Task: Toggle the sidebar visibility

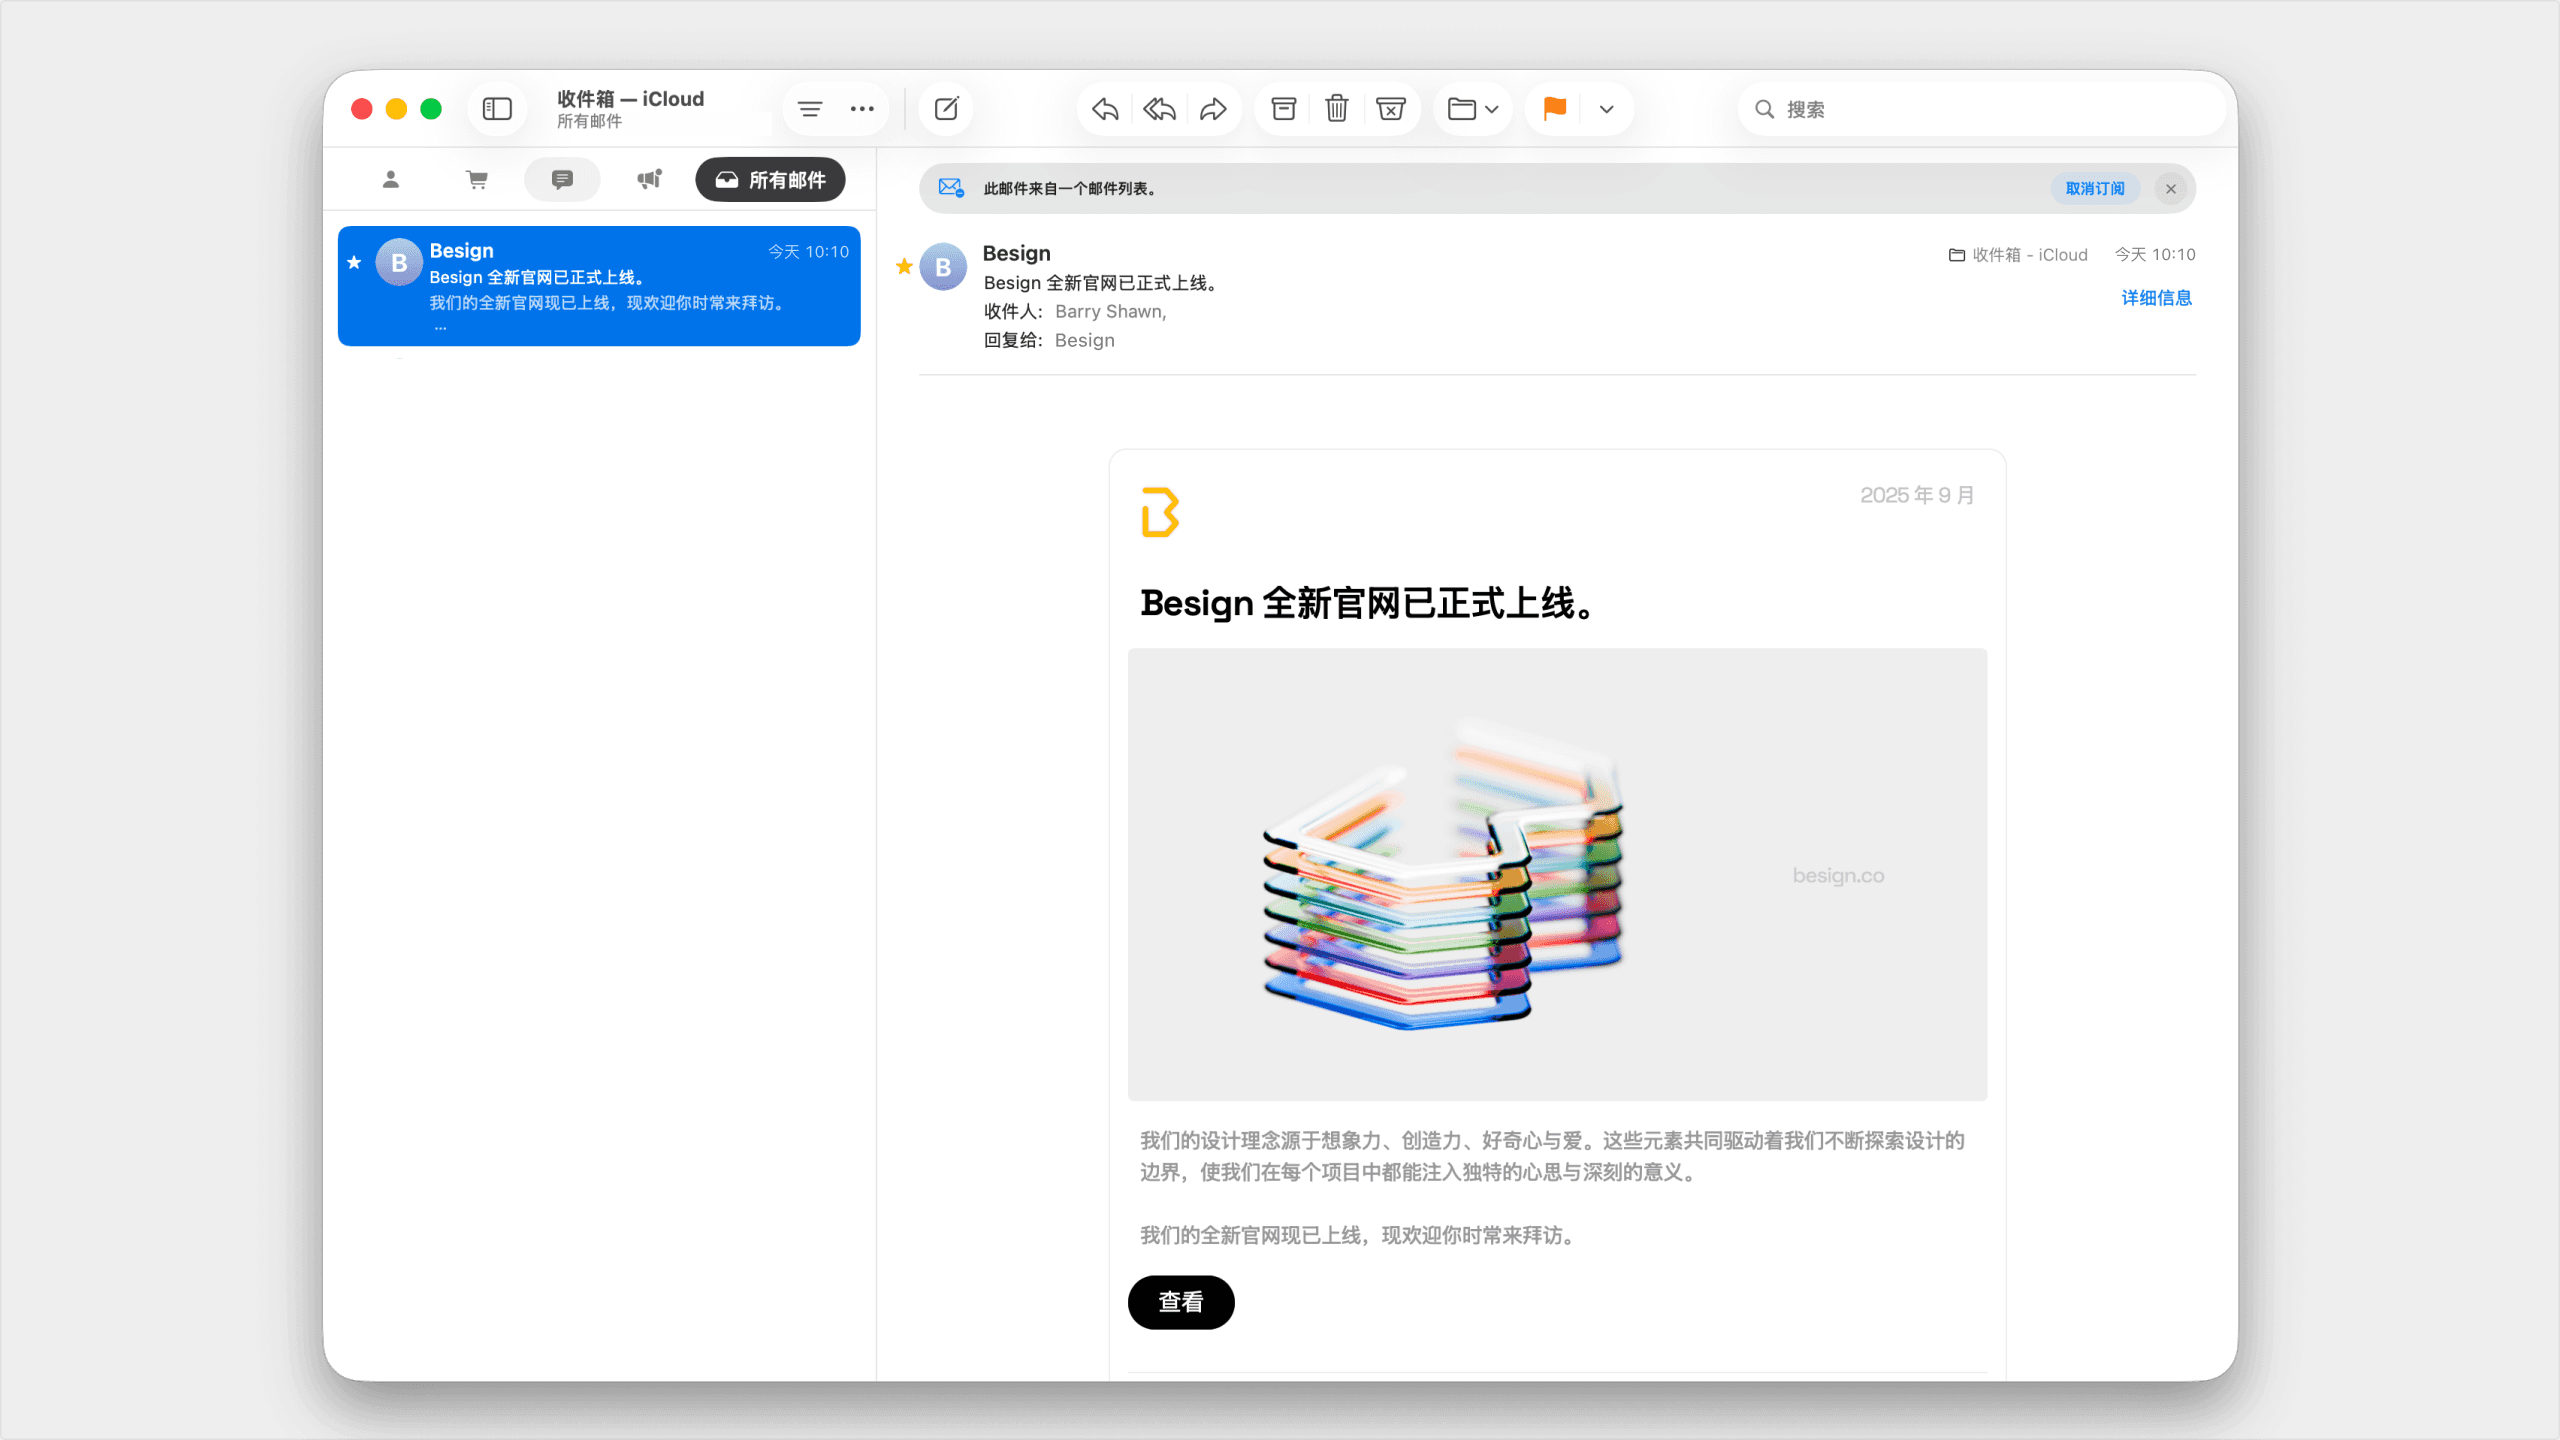Action: point(497,109)
